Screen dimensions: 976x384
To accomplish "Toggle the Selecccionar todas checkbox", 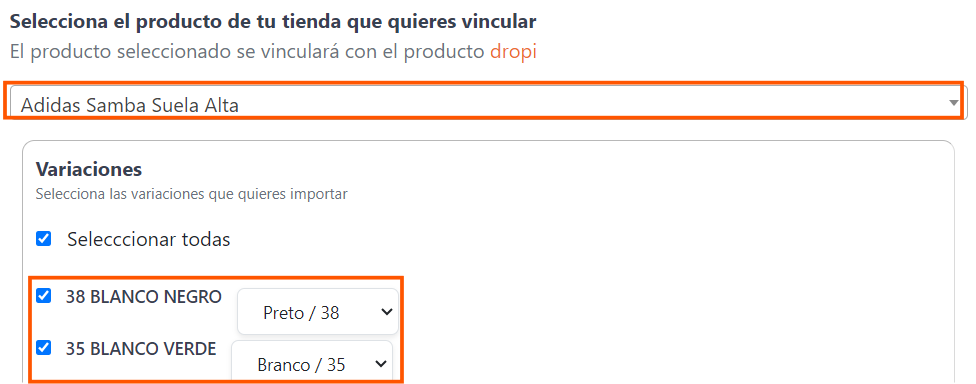I will point(44,238).
